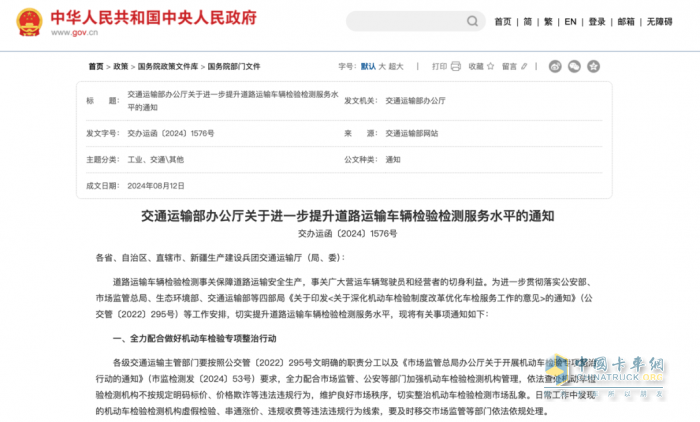The image size is (700, 422).
Task: Share to Weibo icon
Action: 555,67
